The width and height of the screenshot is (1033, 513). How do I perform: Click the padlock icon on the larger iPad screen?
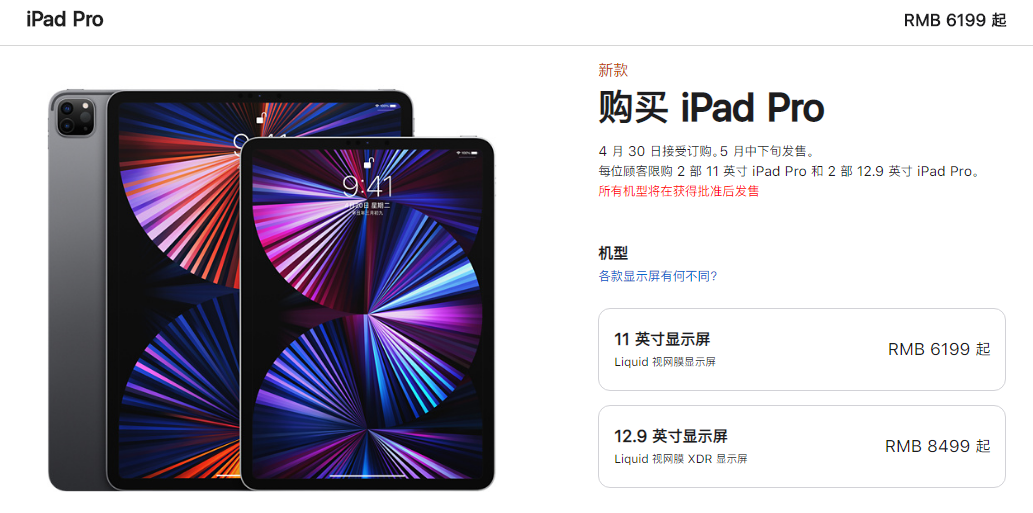coord(262,119)
